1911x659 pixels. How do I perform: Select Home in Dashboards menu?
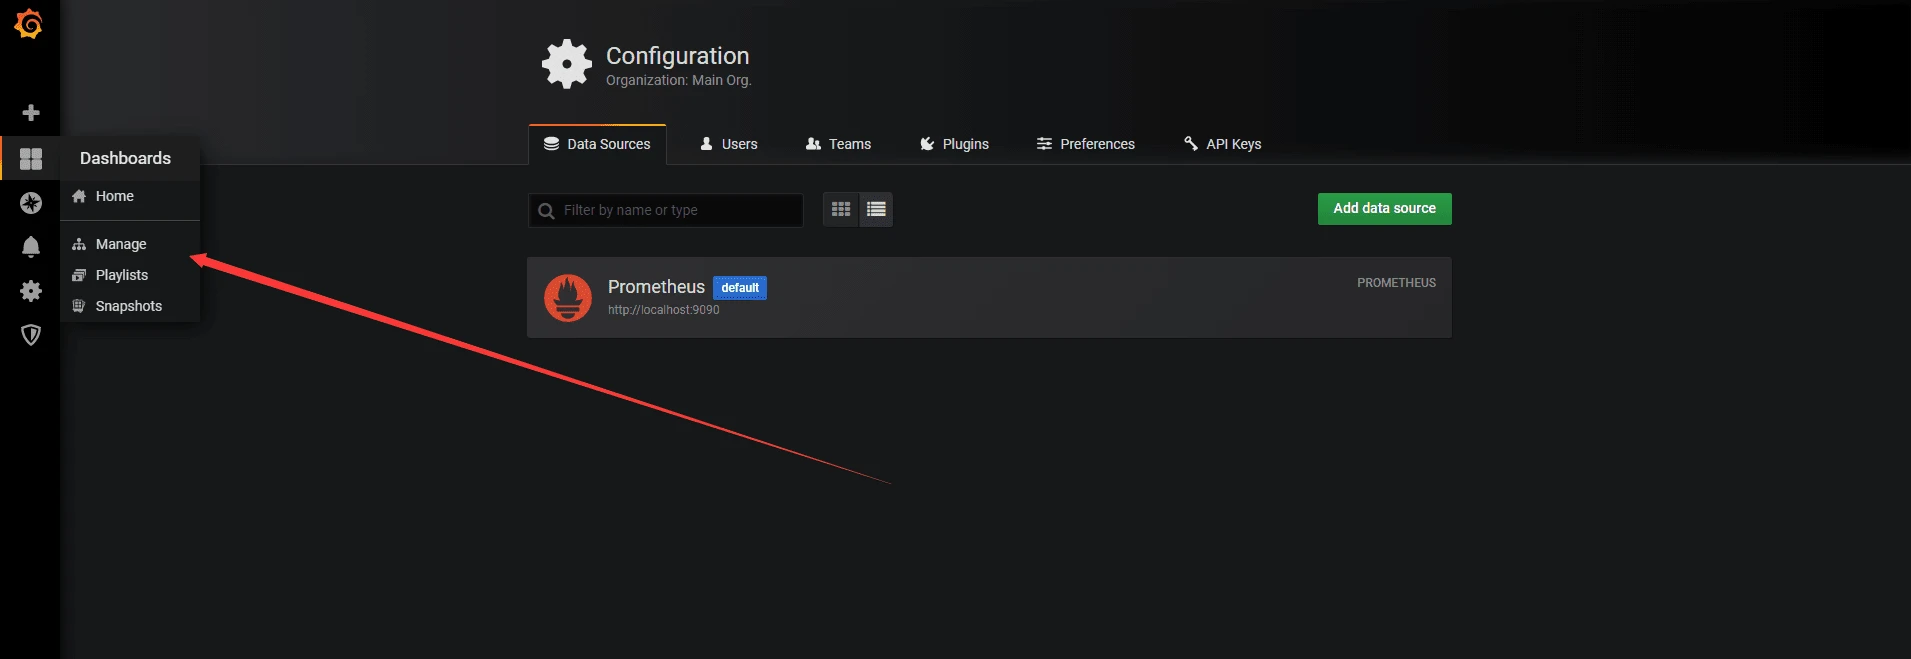point(114,196)
